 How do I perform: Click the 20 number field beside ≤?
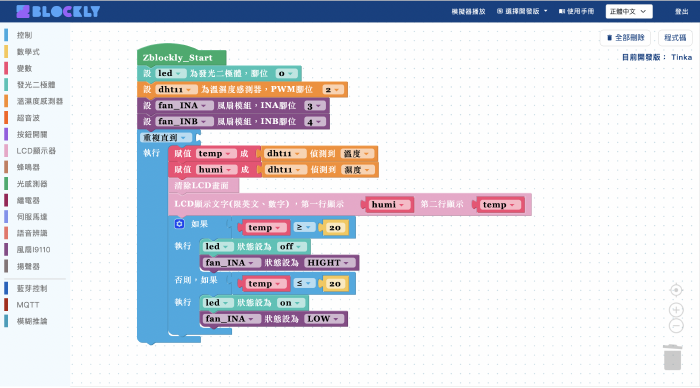pyautogui.click(x=335, y=284)
